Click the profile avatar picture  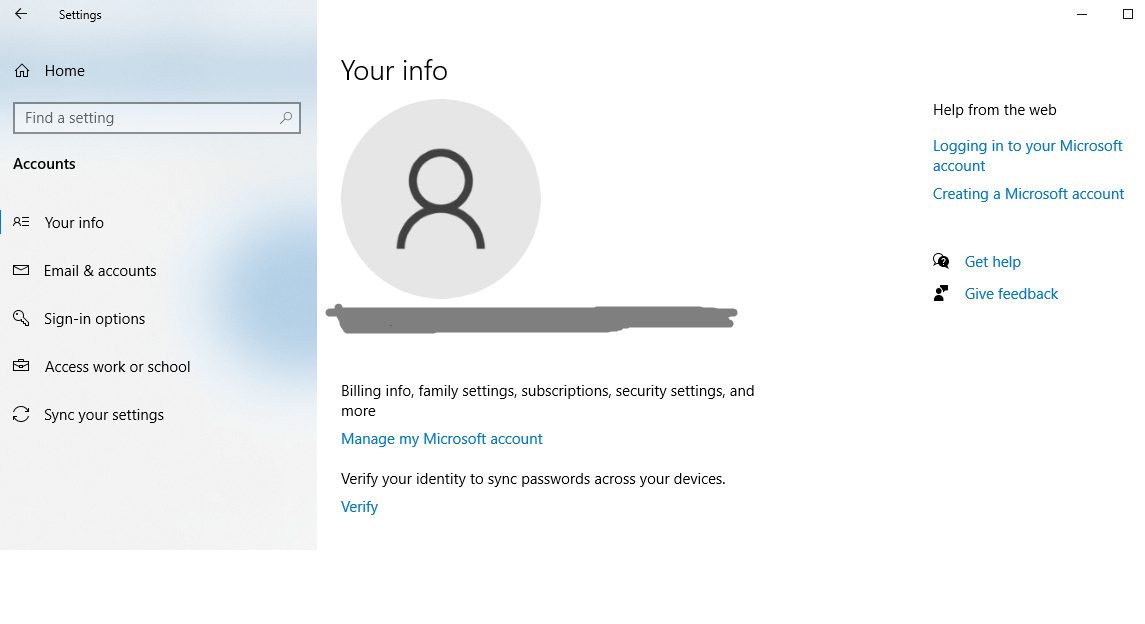point(441,199)
